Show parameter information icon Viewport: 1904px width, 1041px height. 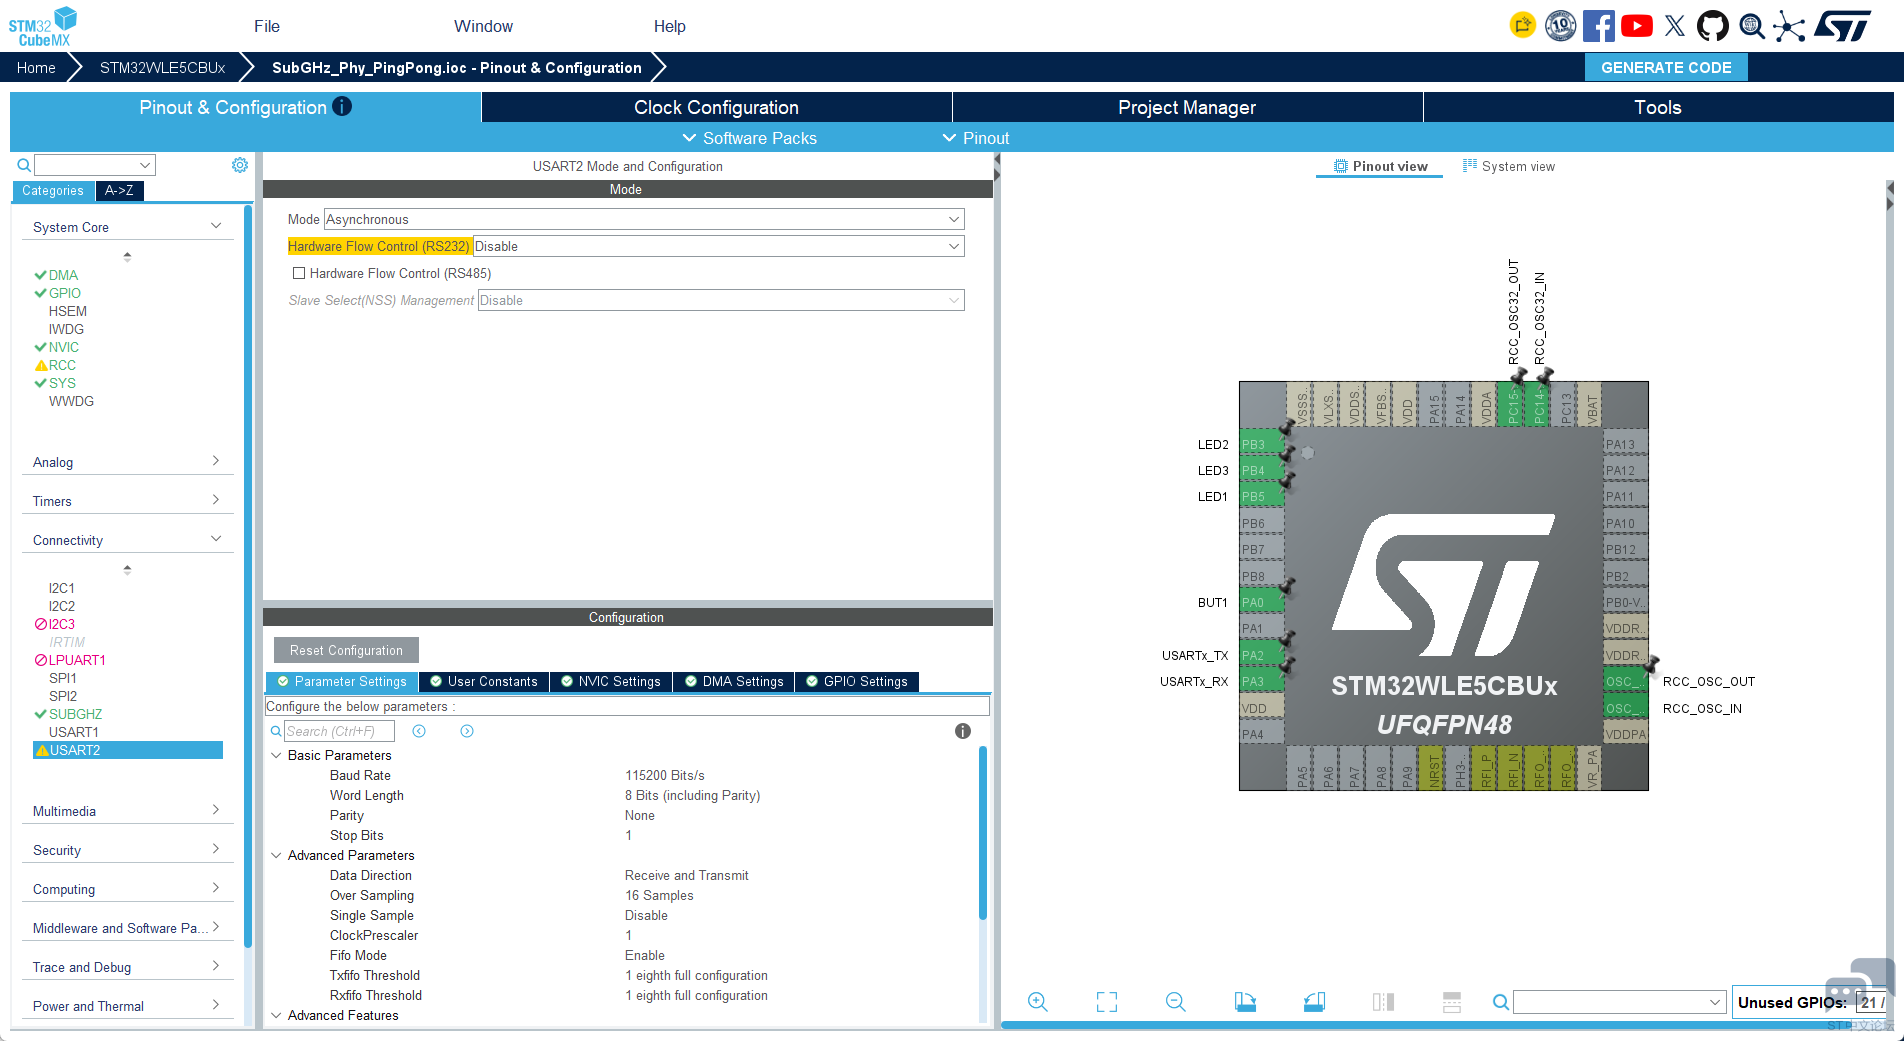(963, 731)
